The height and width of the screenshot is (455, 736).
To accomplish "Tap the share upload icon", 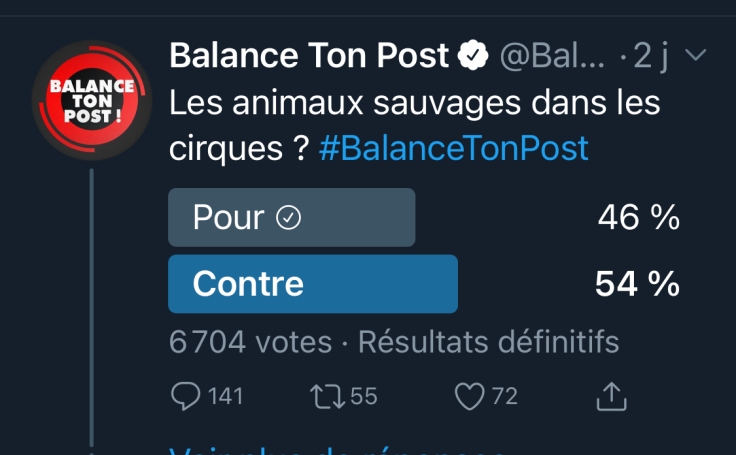I will pos(611,396).
